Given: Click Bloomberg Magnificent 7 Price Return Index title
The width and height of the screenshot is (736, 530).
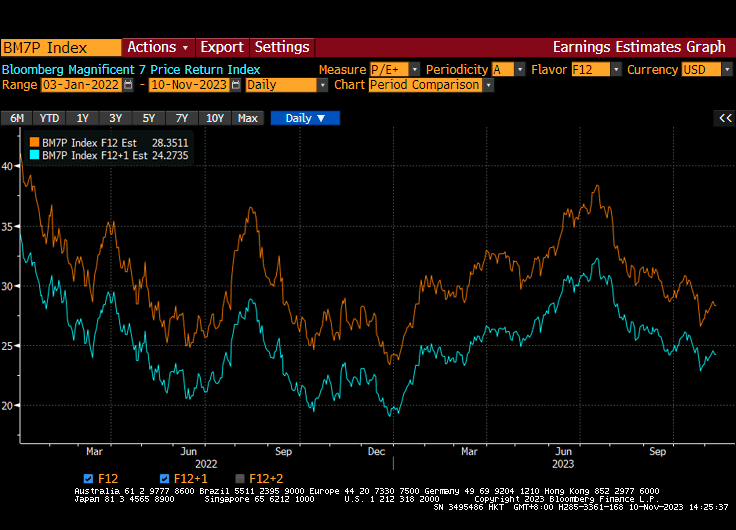Looking at the screenshot, I should 131,69.
